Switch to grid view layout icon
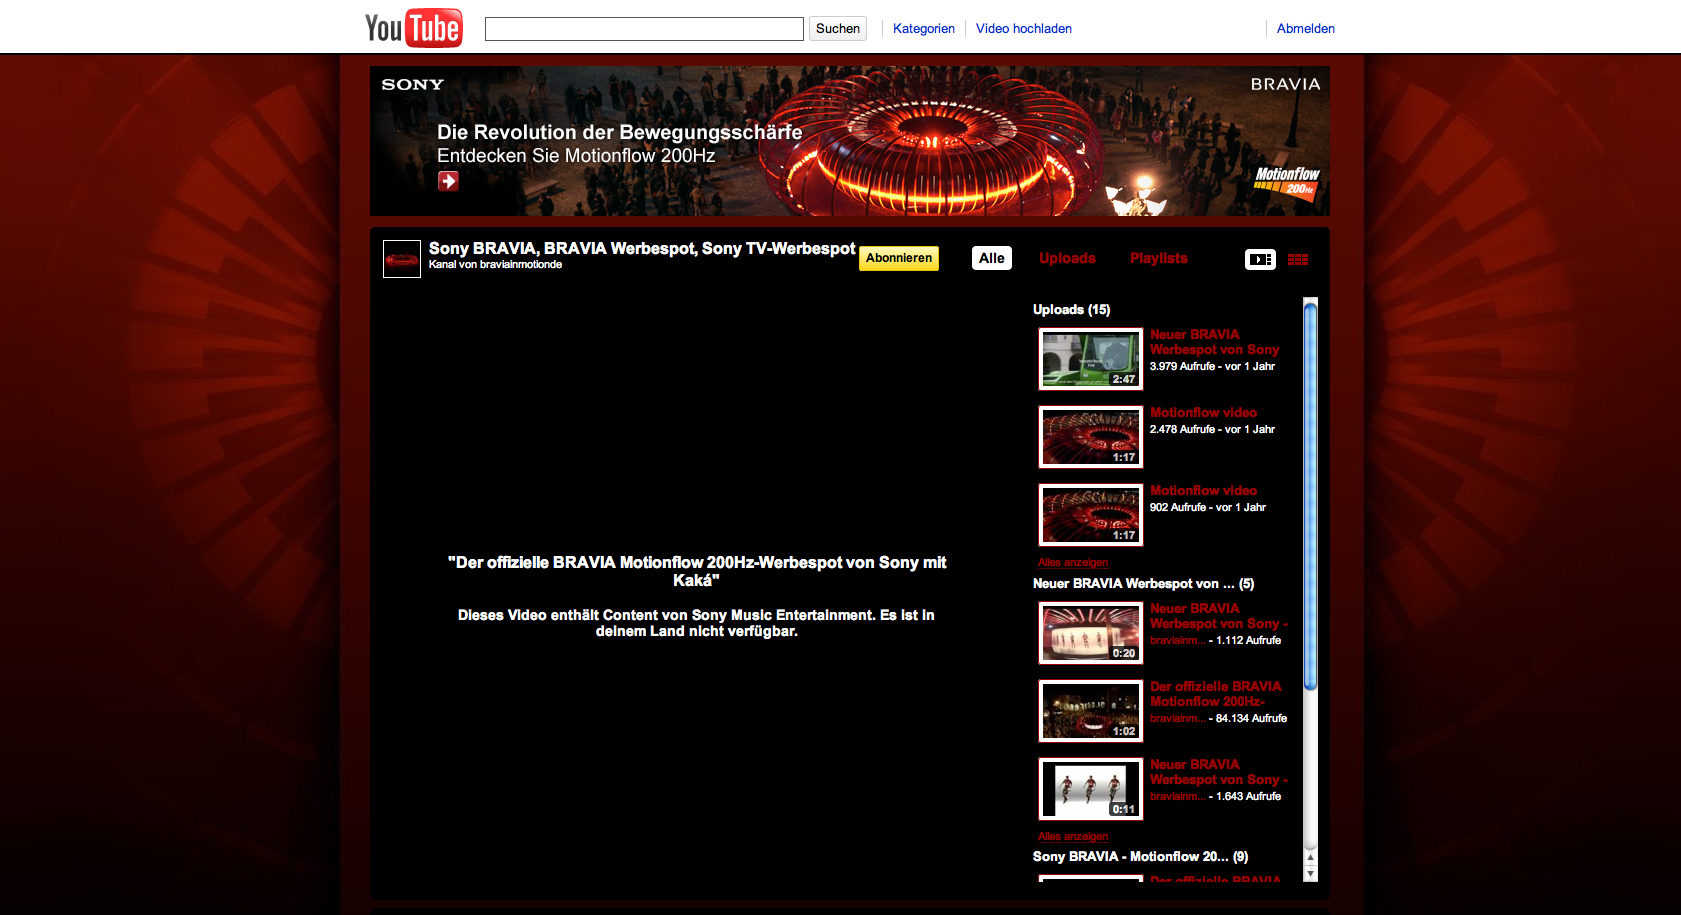Screen dimensions: 1681x915 tap(1297, 259)
